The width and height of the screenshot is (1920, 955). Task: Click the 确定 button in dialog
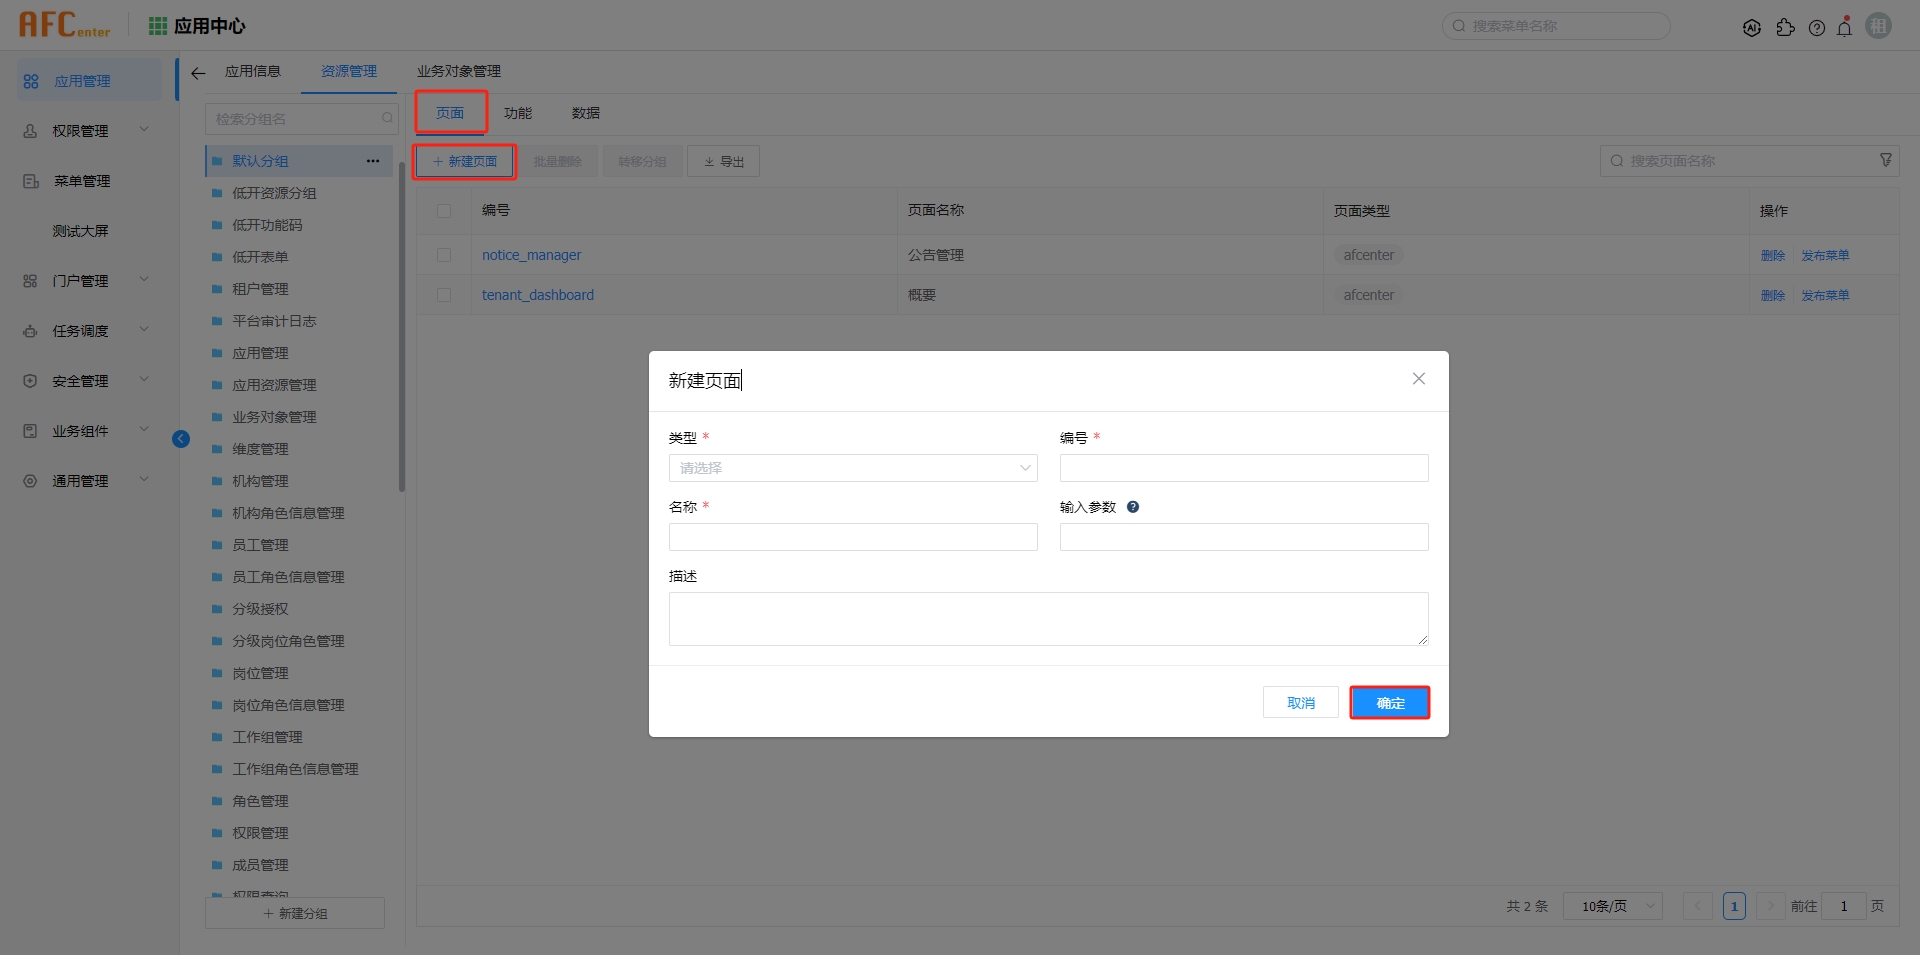pos(1389,703)
